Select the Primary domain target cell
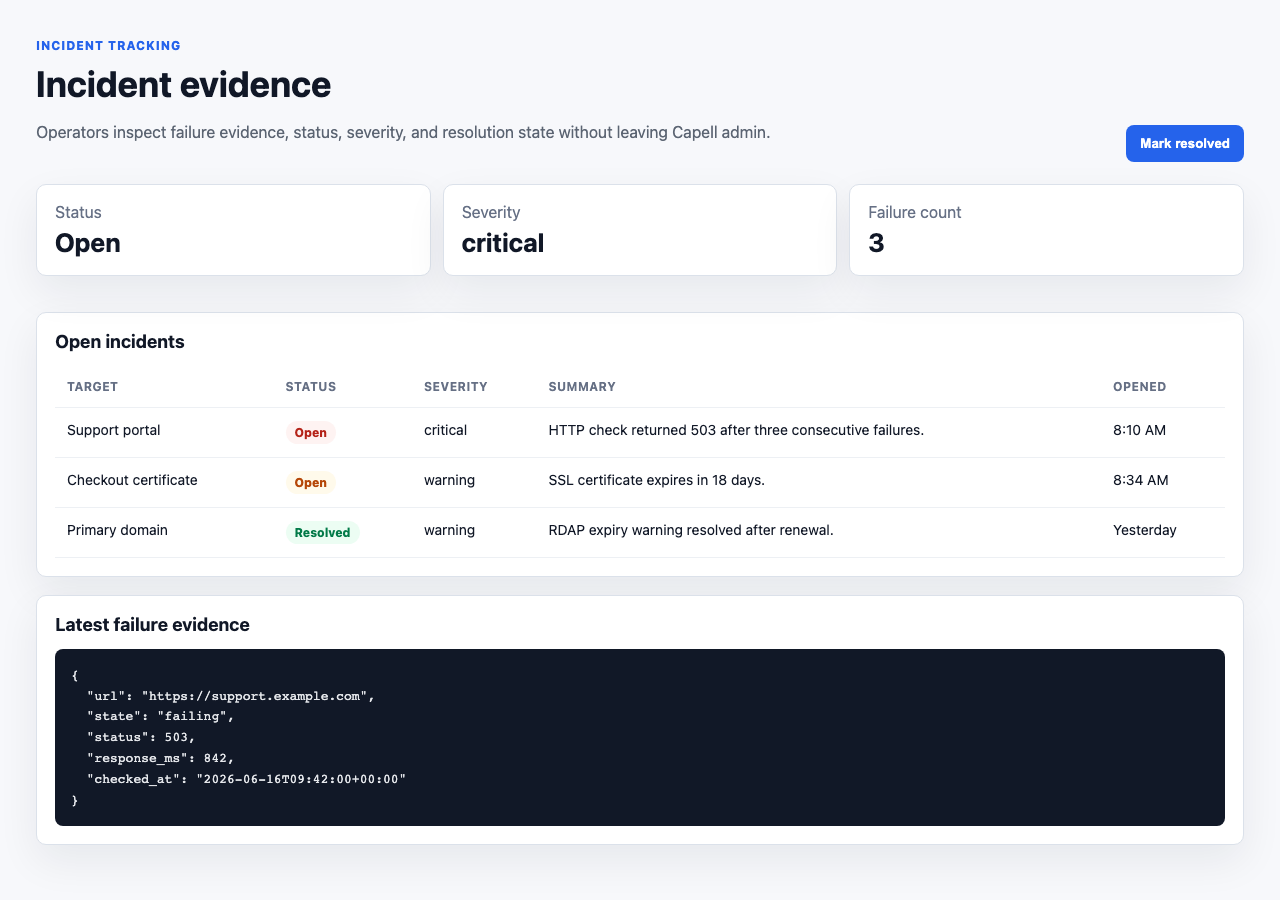The height and width of the screenshot is (900, 1280). 117,530
